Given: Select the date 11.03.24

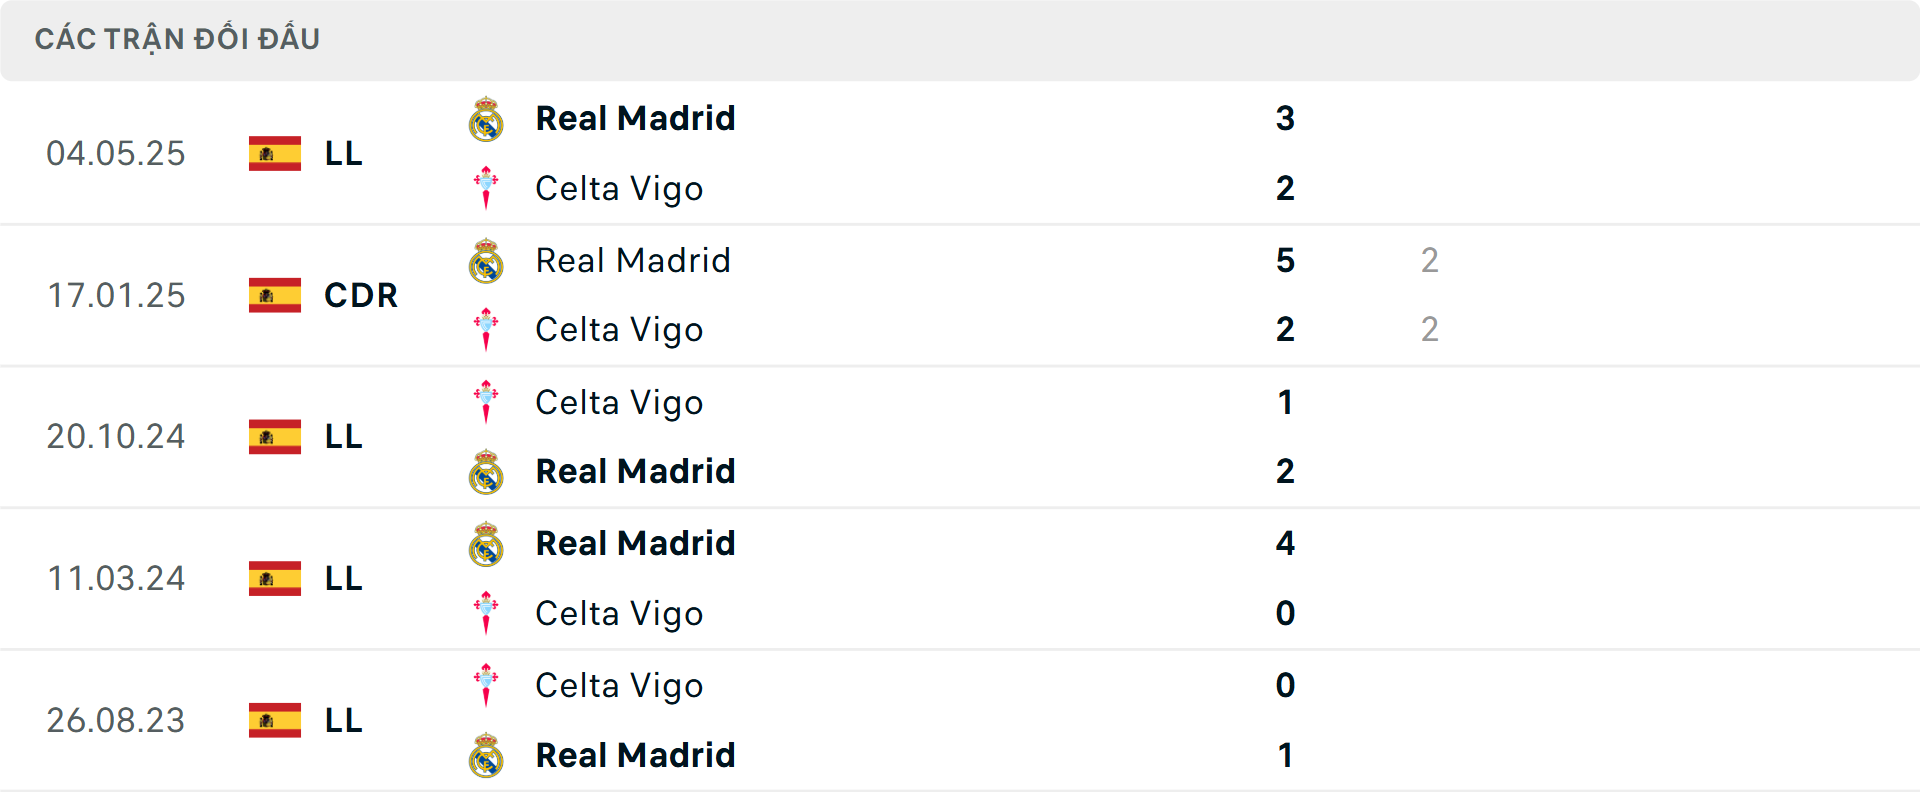Looking at the screenshot, I should tap(116, 578).
